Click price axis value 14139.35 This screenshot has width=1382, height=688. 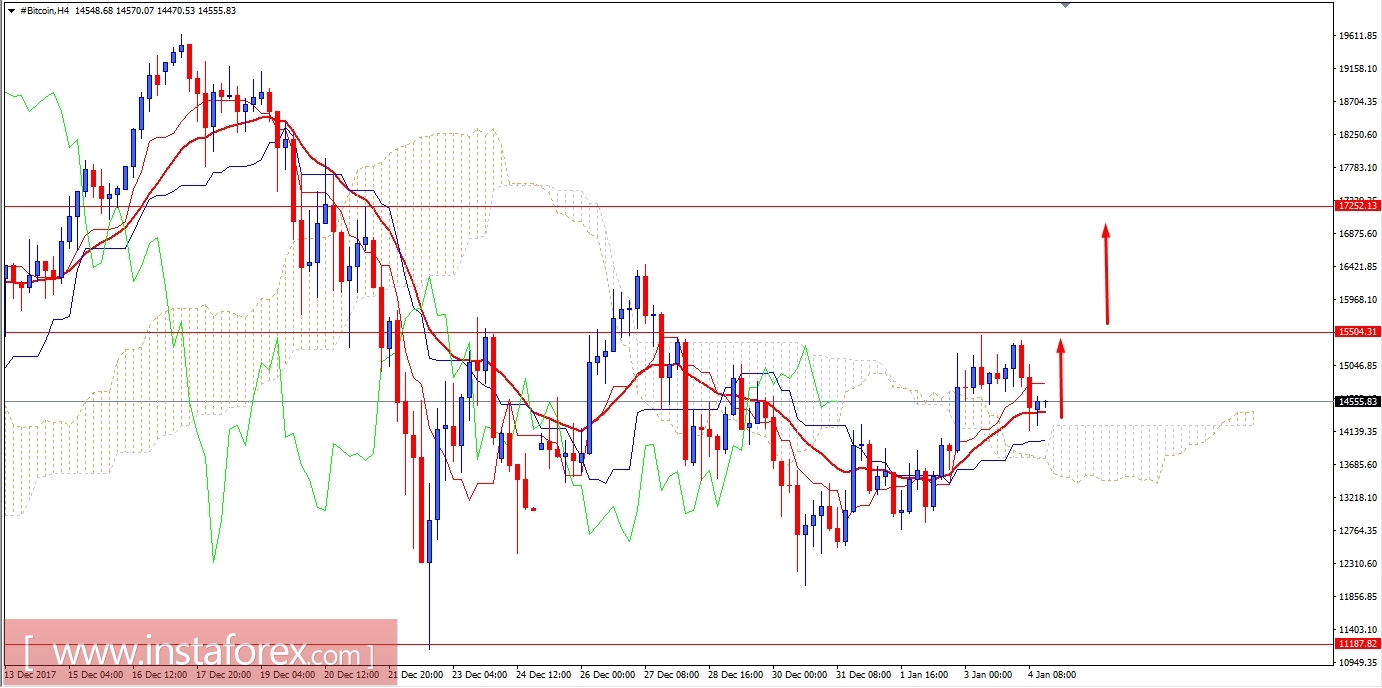tap(1358, 432)
